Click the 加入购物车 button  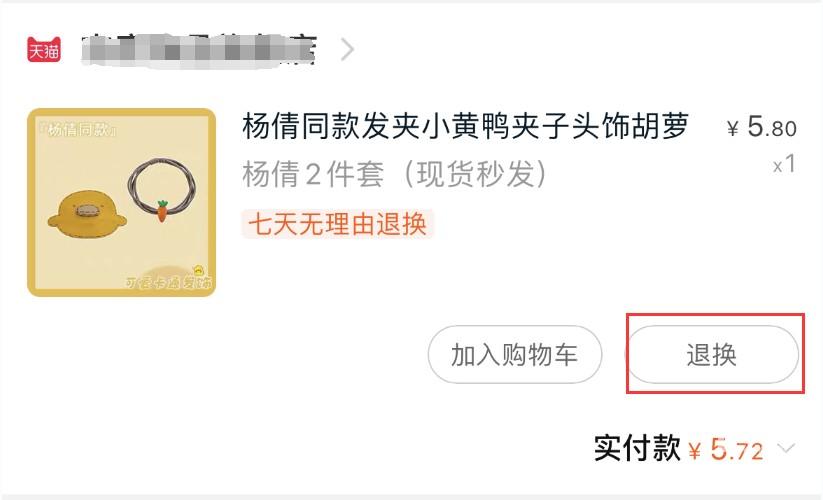[x=515, y=355]
